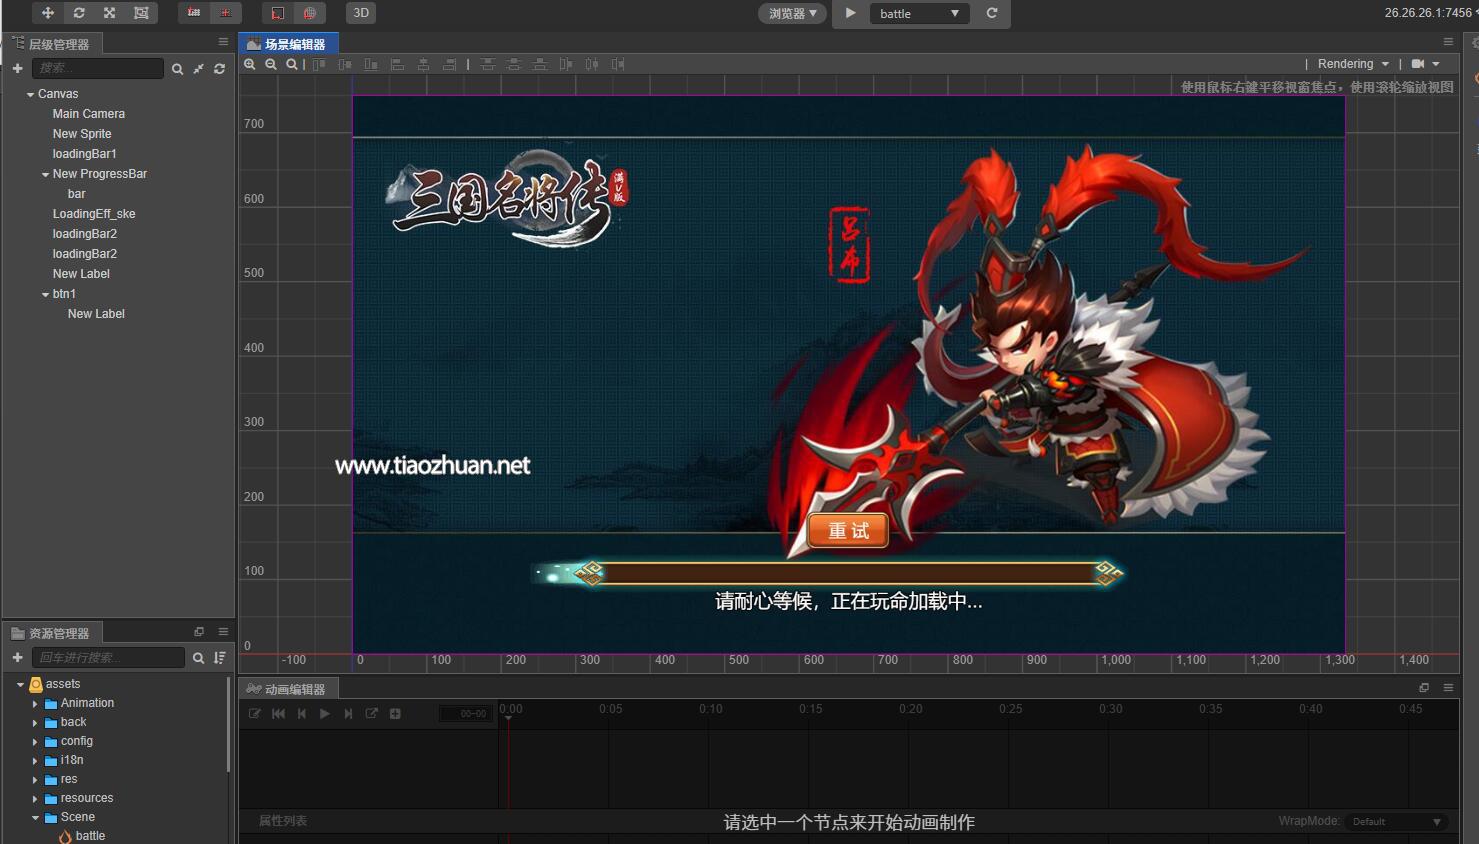Collapse the btn1 node arrow

(x=45, y=294)
